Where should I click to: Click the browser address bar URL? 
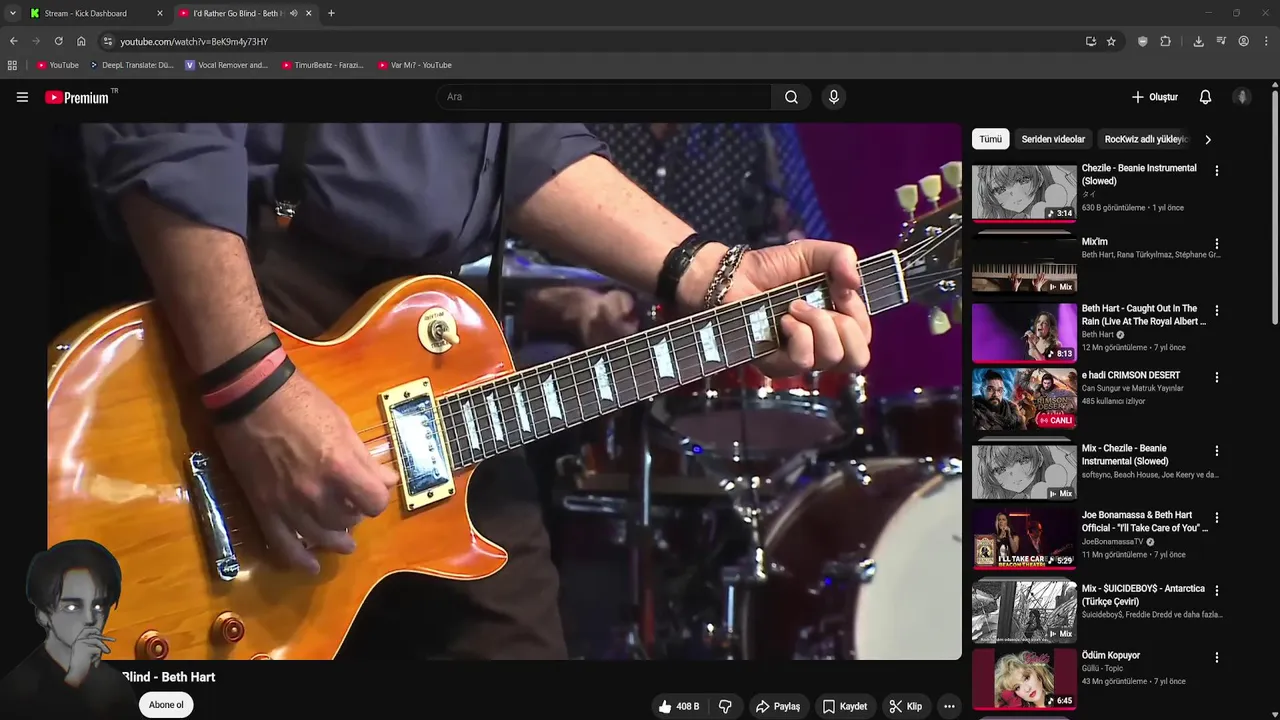pos(194,42)
